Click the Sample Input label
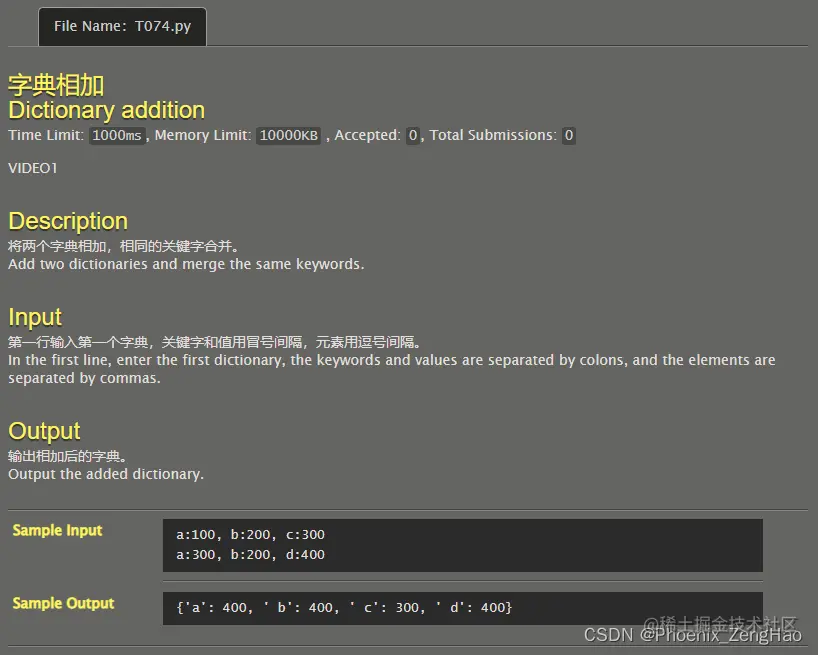 coord(57,530)
